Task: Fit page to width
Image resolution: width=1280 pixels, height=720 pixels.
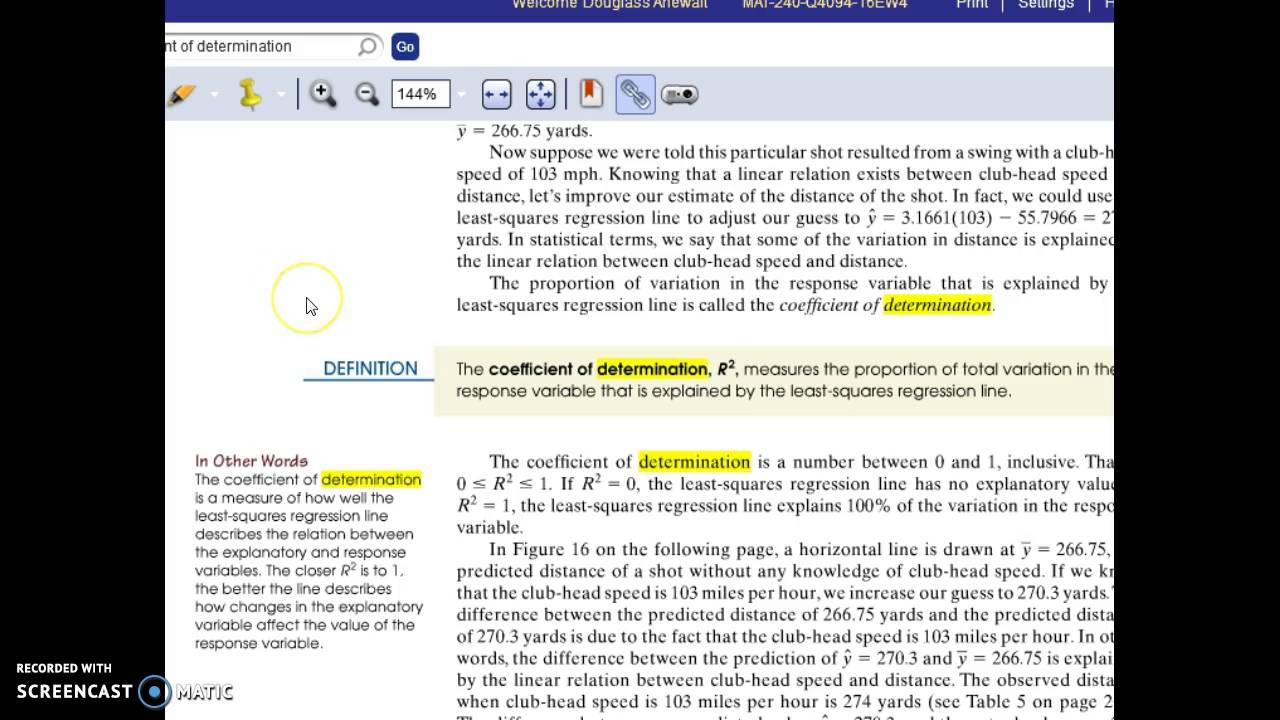Action: click(497, 94)
